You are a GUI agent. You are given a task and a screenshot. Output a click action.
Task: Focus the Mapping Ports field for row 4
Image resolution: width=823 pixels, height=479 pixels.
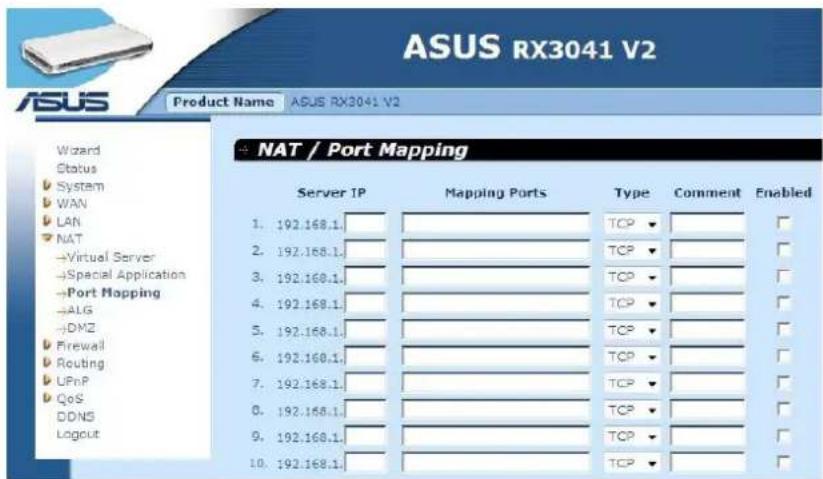point(496,304)
